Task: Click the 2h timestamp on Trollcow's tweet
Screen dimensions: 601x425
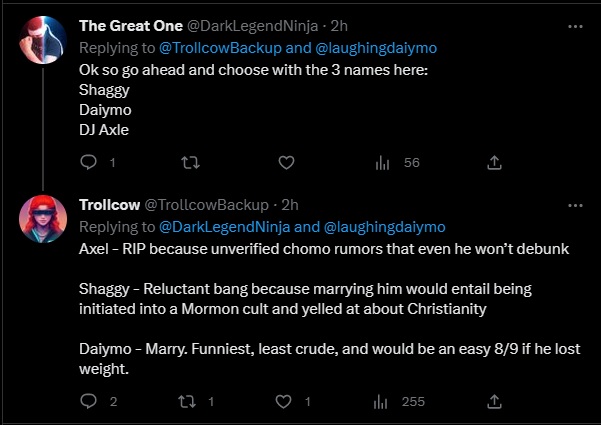Action: [290, 204]
